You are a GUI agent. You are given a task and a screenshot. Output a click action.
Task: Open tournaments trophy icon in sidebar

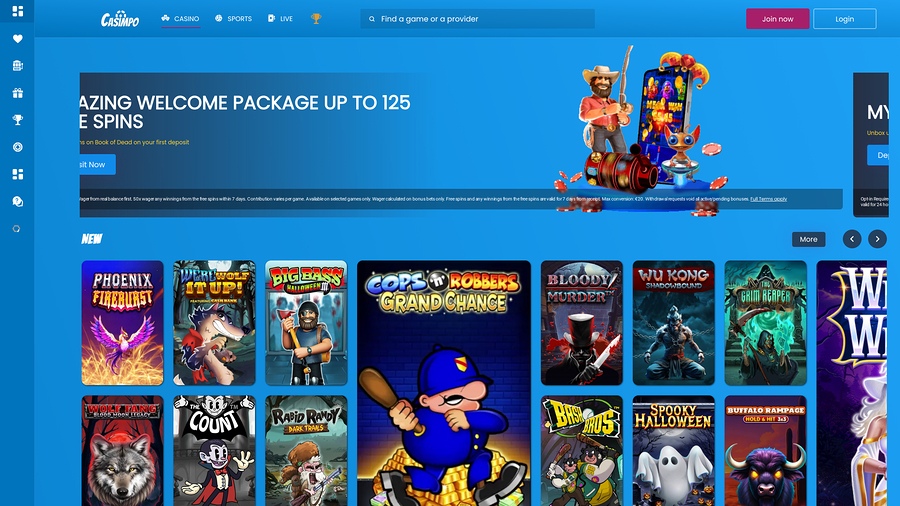click(x=17, y=120)
